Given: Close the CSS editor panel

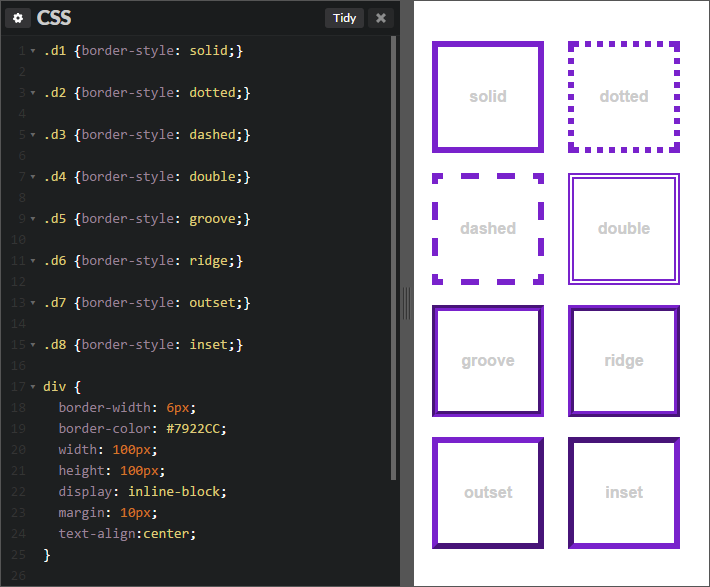Looking at the screenshot, I should (381, 18).
